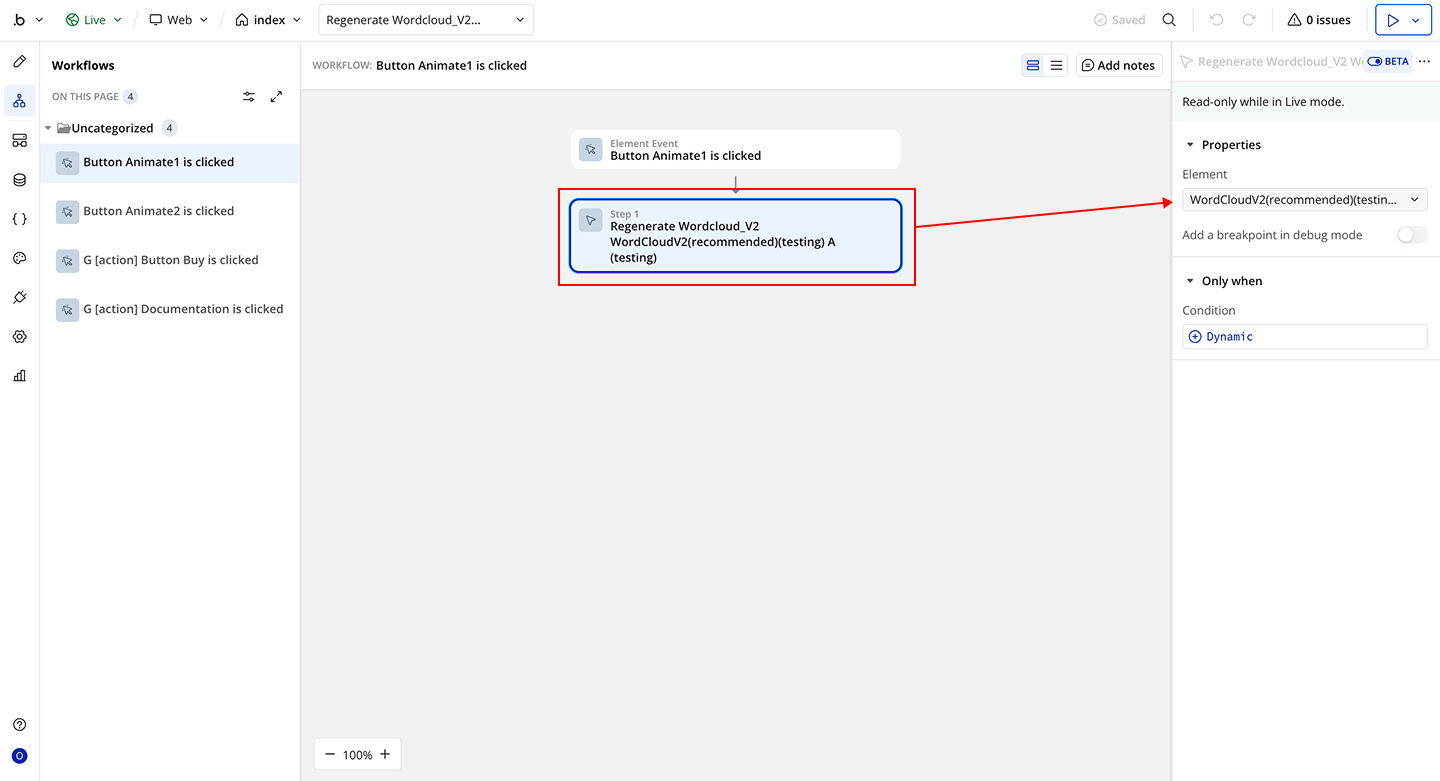This screenshot has width=1440, height=781.
Task: Open the index page dropdown
Action: 268,20
